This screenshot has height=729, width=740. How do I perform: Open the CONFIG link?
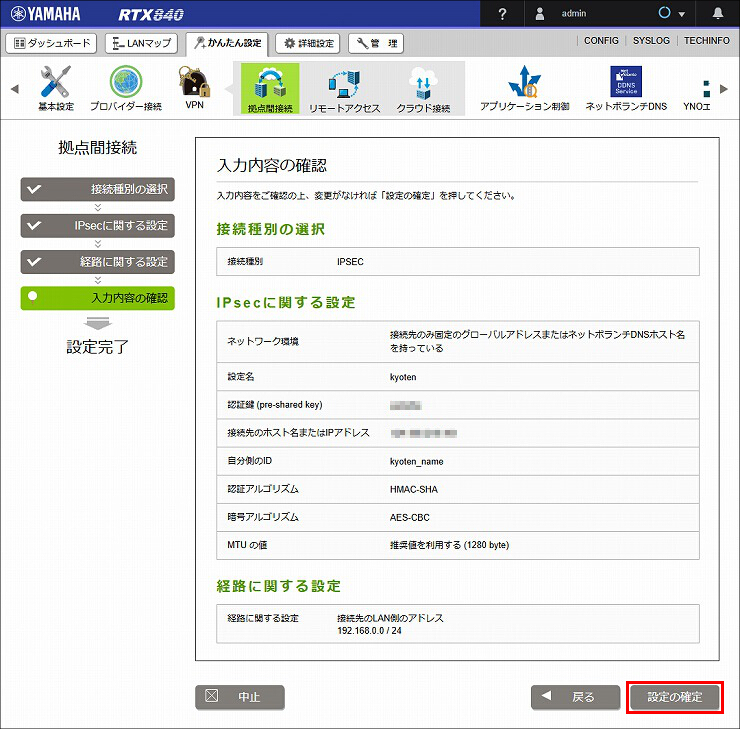click(x=601, y=41)
